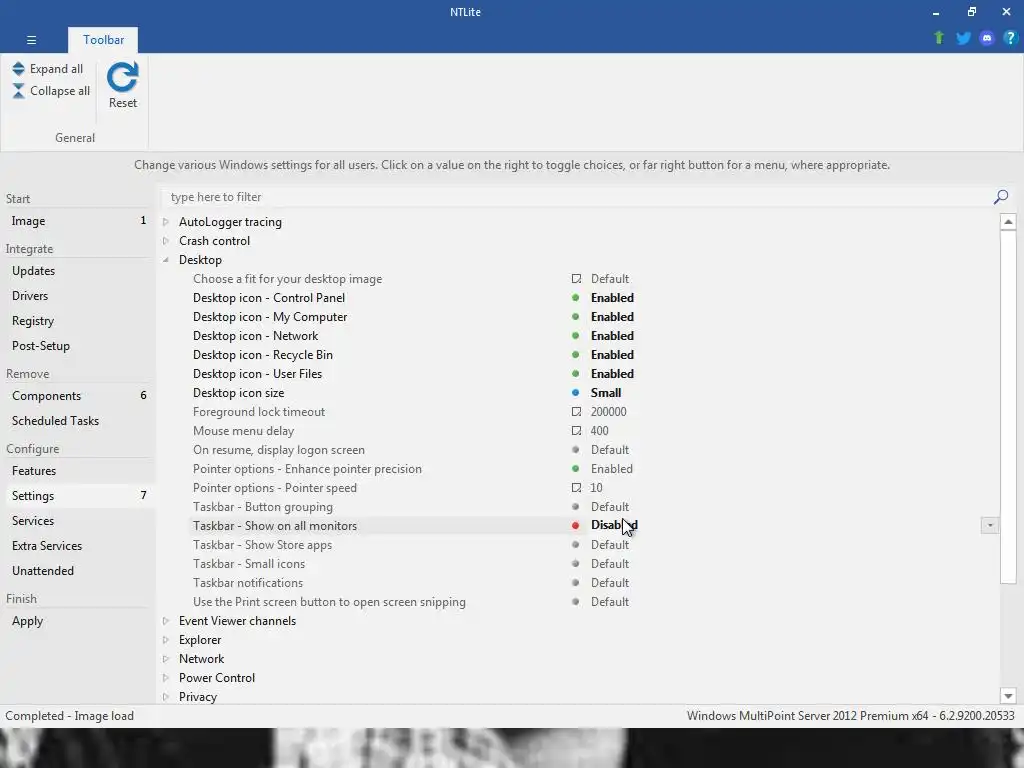Toggle Desktop icon - Network Enabled value
Image resolution: width=1024 pixels, height=768 pixels.
click(x=612, y=336)
